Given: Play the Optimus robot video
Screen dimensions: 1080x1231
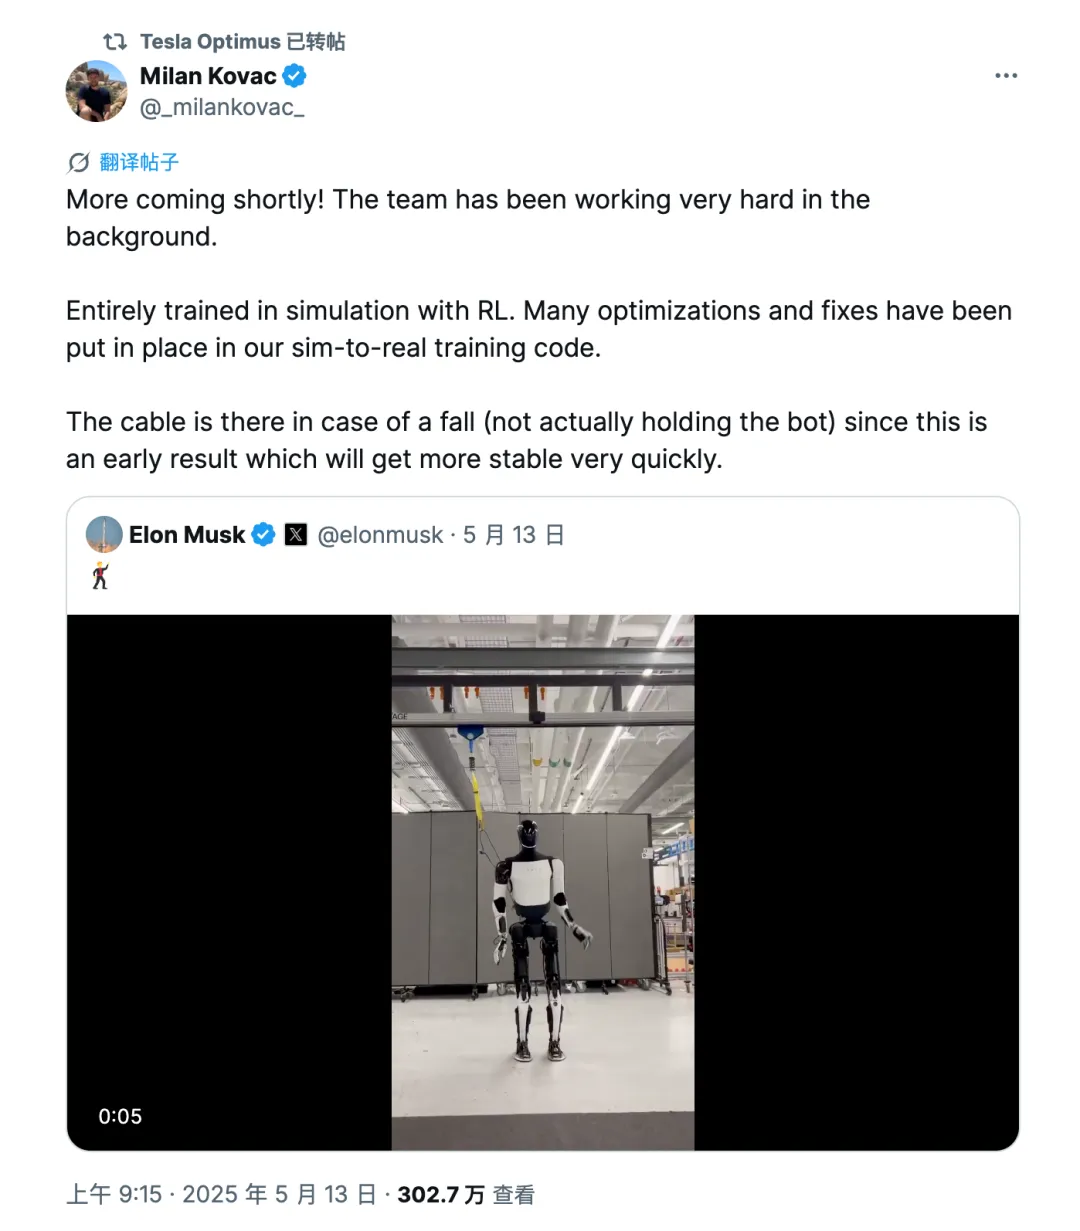Looking at the screenshot, I should [x=542, y=881].
